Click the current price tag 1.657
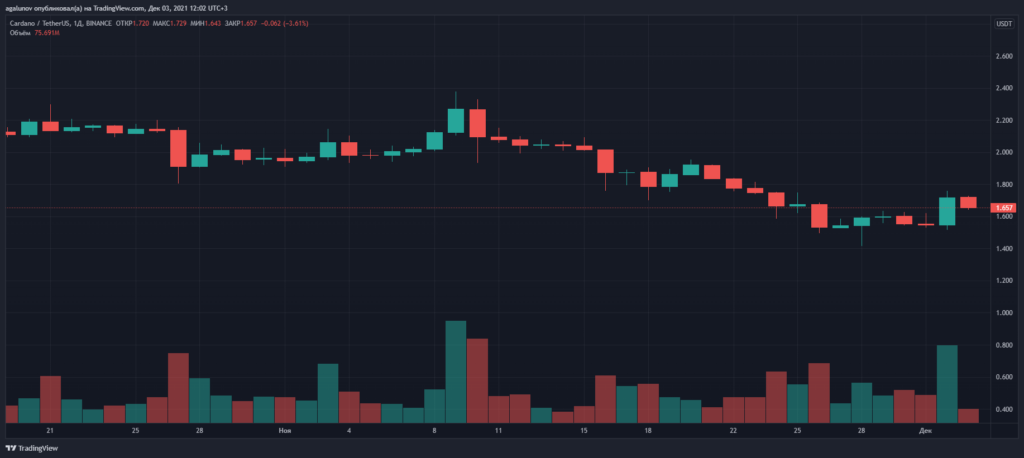This screenshot has width=1024, height=458. click(x=1003, y=208)
